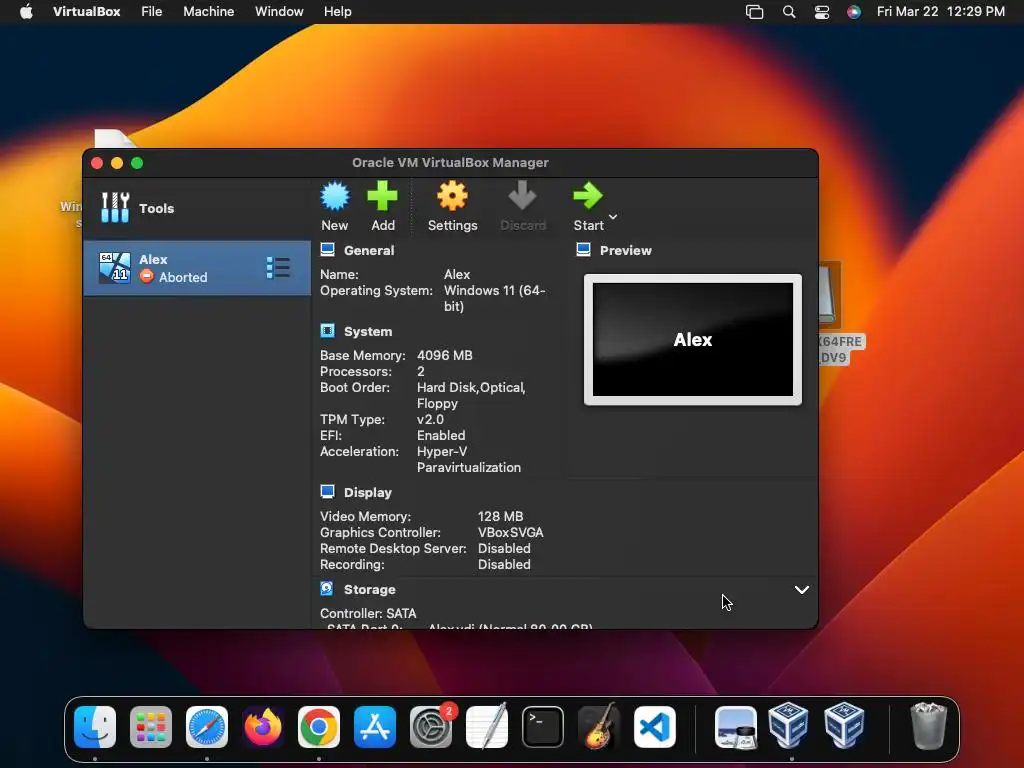
Task: Click the Storage disk icon
Action: pos(327,588)
